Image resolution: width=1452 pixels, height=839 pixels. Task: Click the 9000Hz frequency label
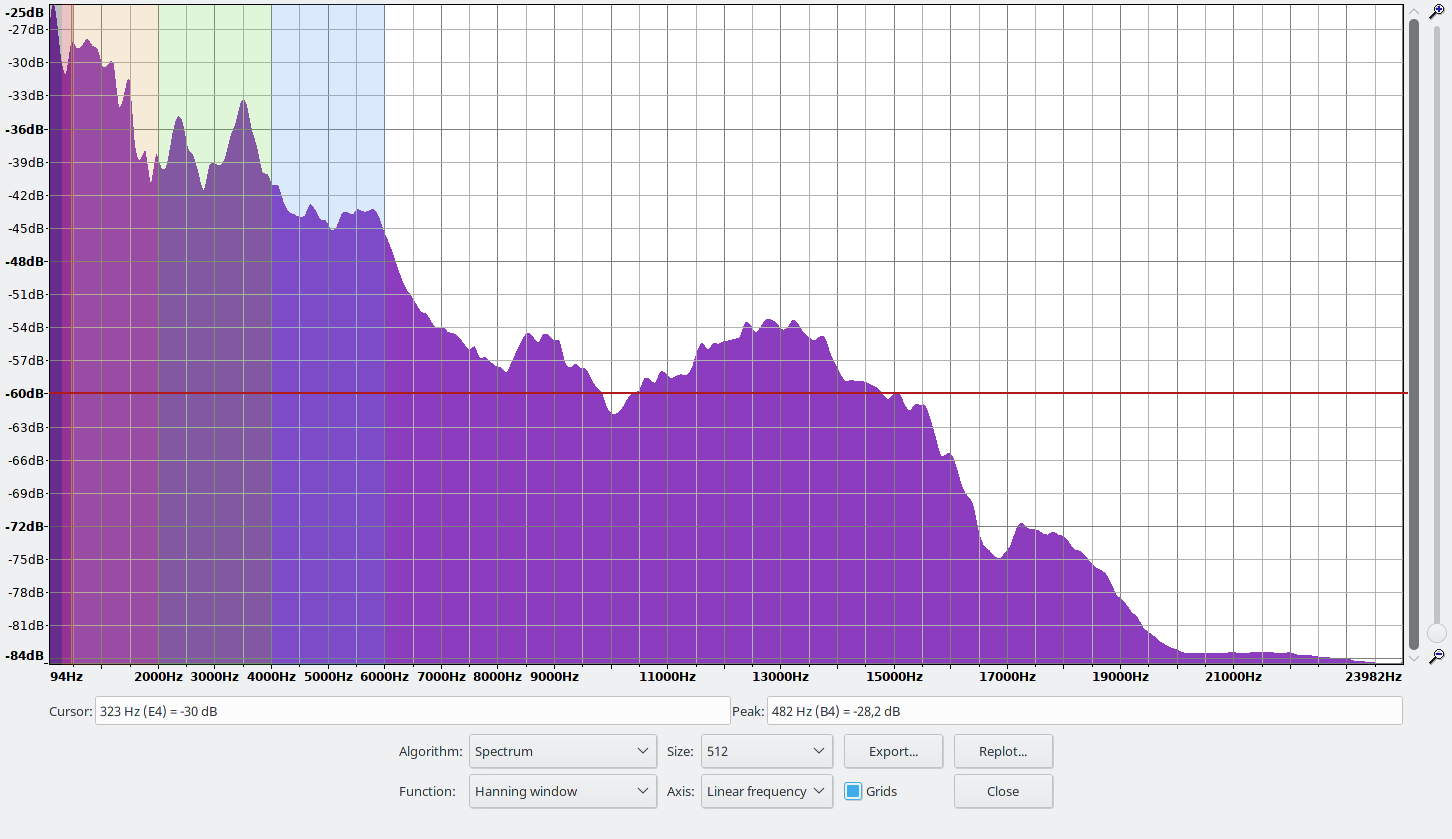[554, 677]
